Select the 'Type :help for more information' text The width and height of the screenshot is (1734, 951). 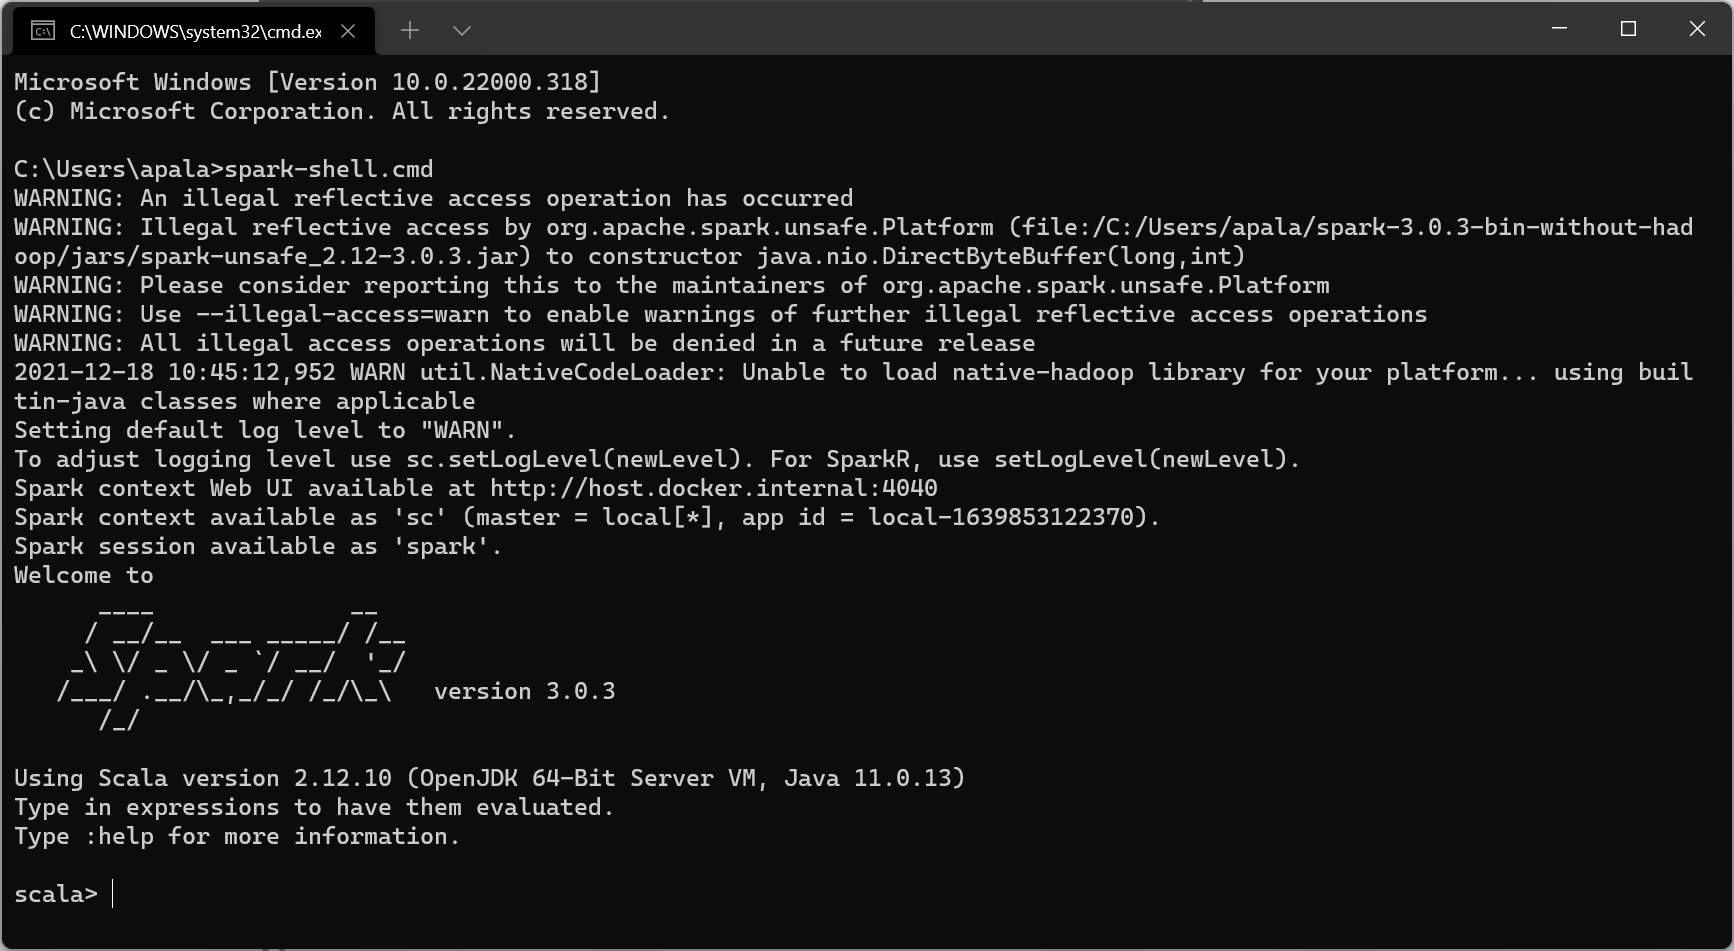[236, 836]
